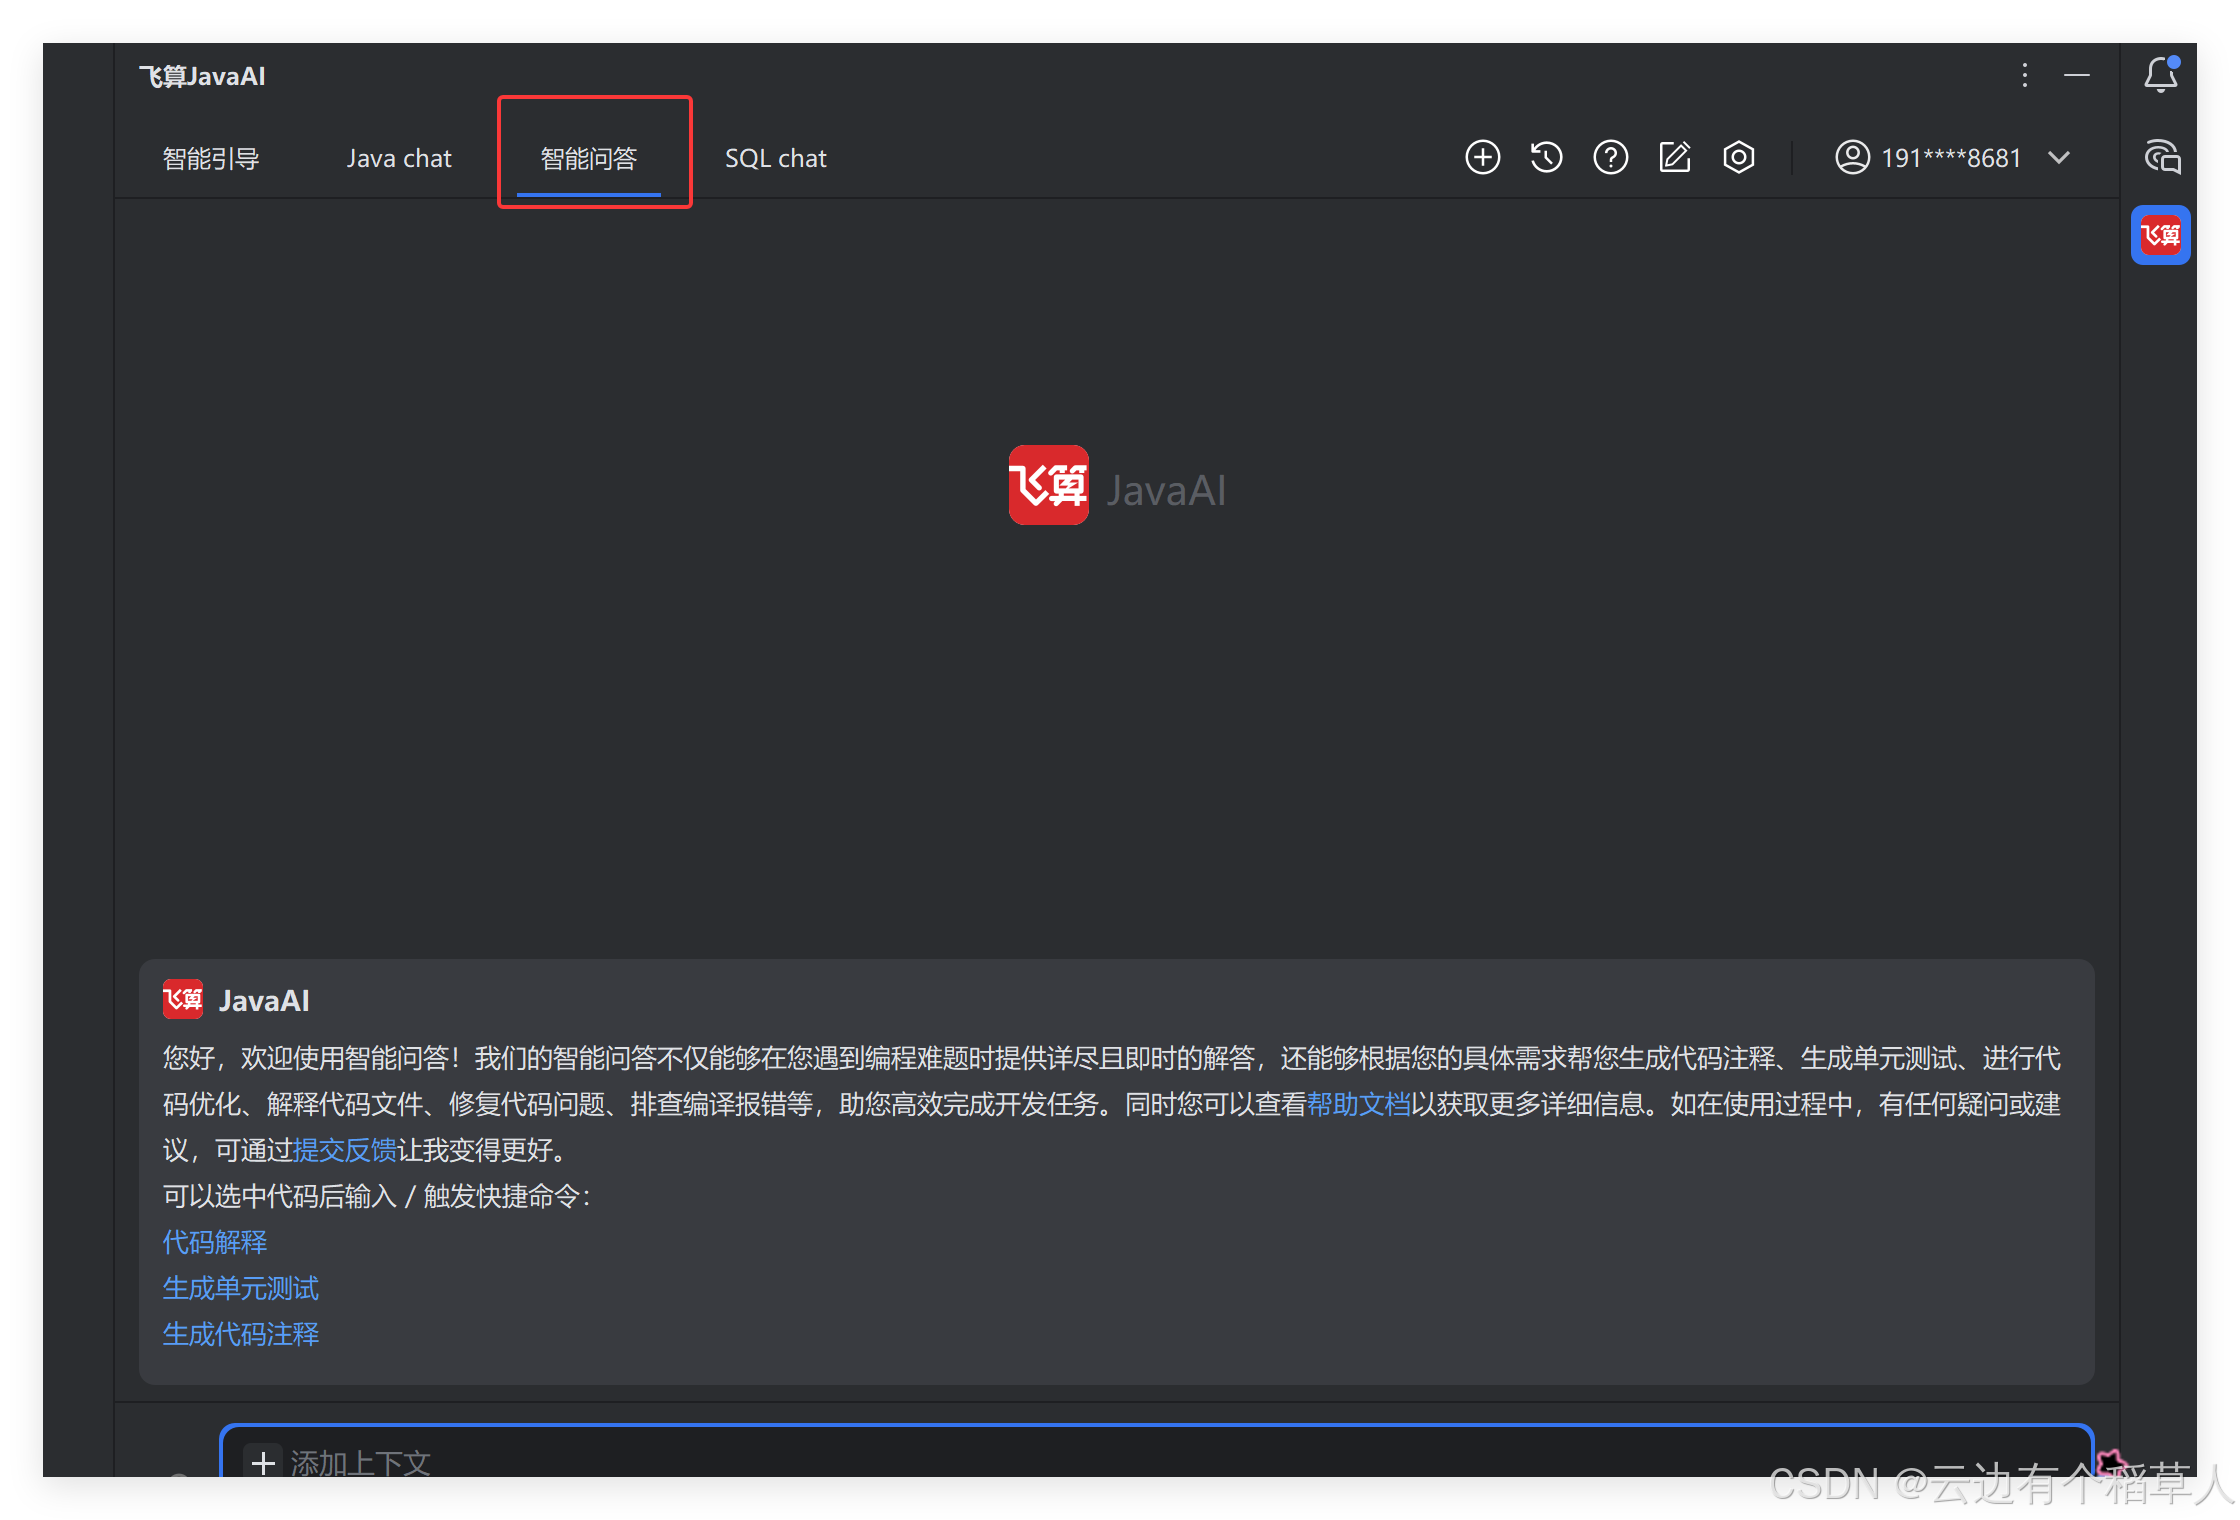Open the three-dot options menu

pos(2024,75)
